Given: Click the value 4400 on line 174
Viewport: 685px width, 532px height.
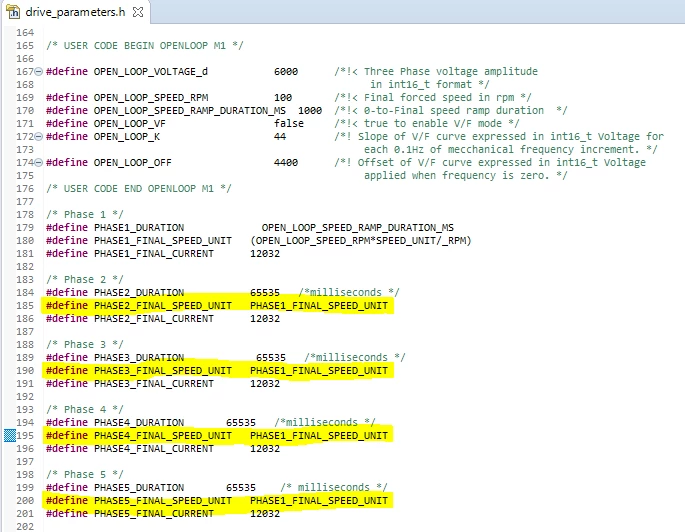Looking at the screenshot, I should tap(286, 162).
